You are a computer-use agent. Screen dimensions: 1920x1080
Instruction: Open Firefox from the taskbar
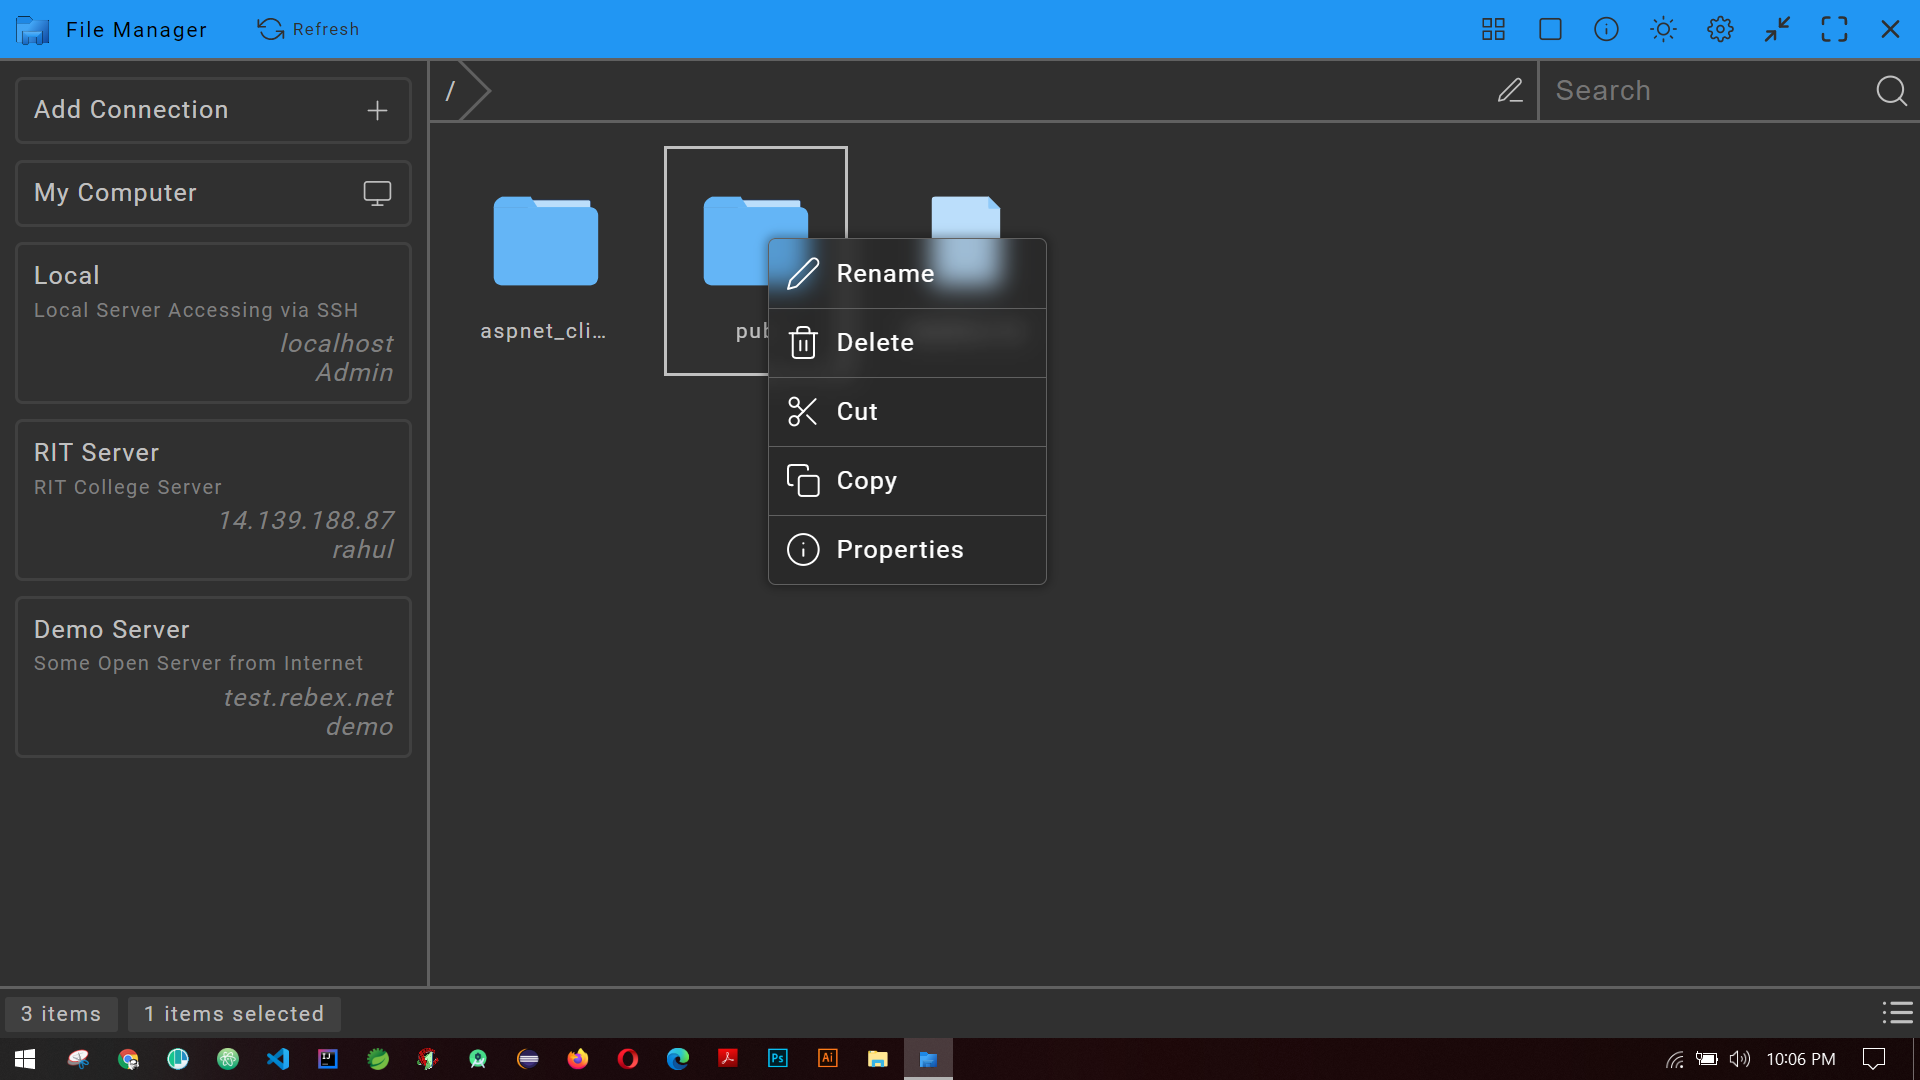point(578,1058)
